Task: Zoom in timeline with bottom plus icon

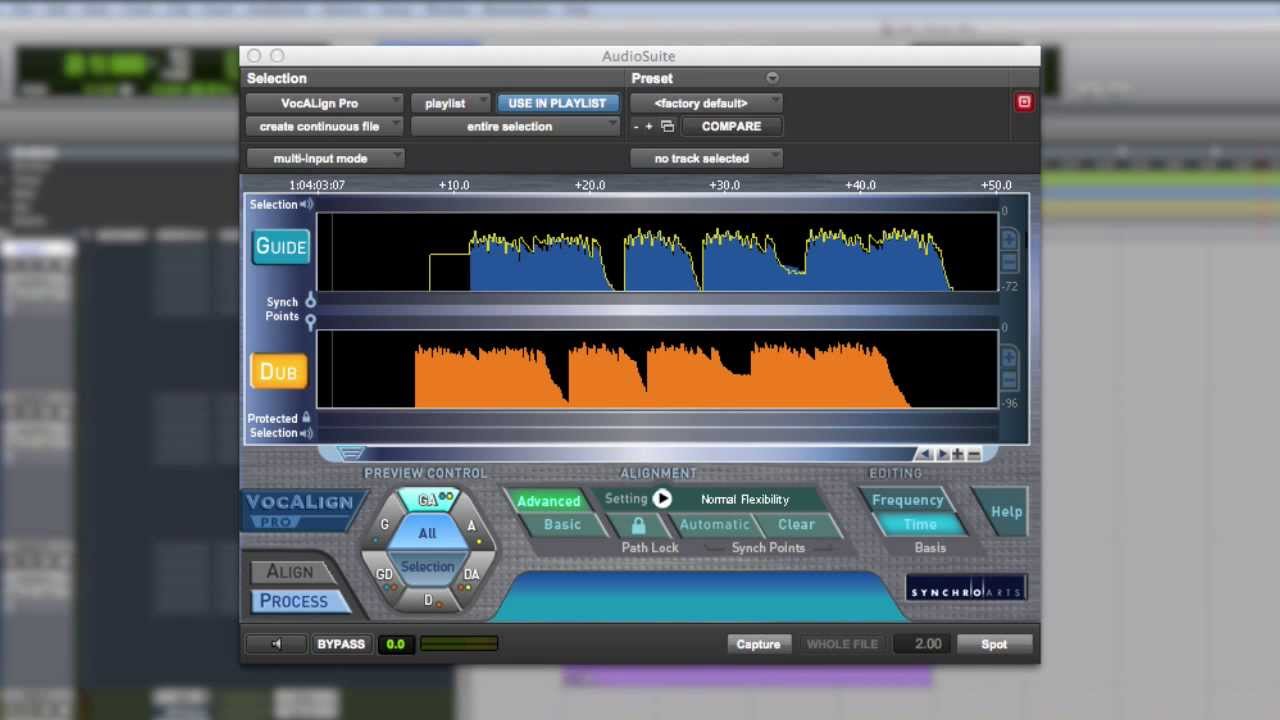Action: pos(958,454)
